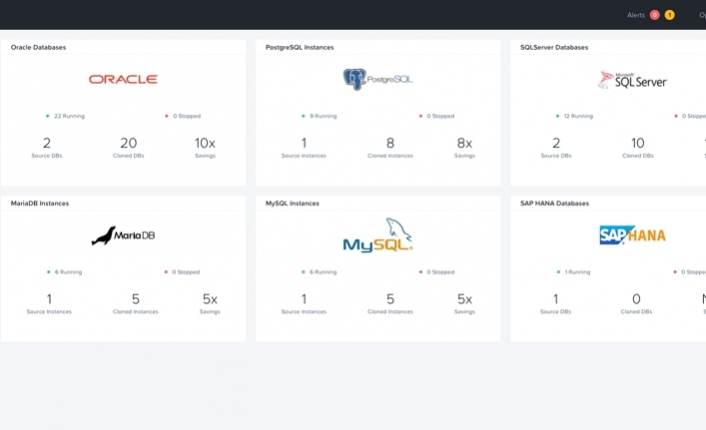The image size is (706, 430).
Task: Open the PostgreSQL Instances card title
Action: coord(299,47)
